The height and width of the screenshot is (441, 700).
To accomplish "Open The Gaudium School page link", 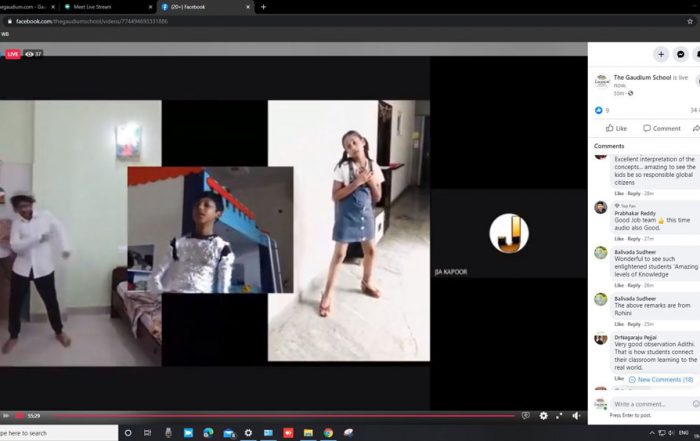I will tap(641, 77).
